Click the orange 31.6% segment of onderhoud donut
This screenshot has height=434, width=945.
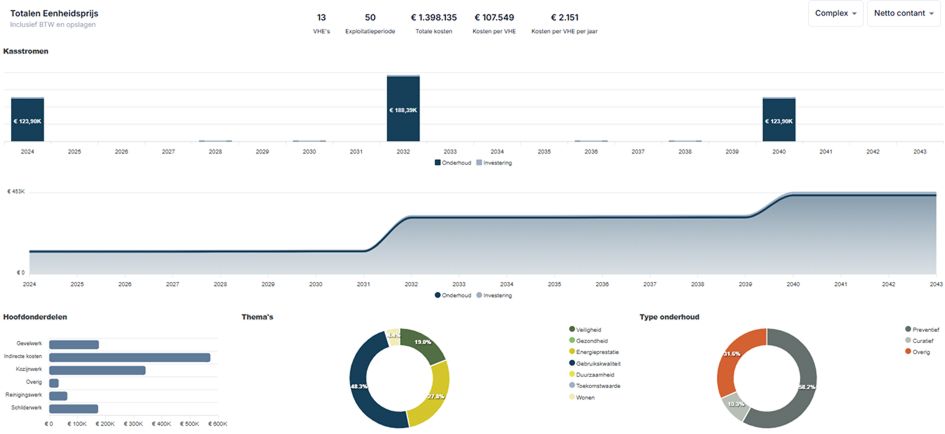coord(730,356)
